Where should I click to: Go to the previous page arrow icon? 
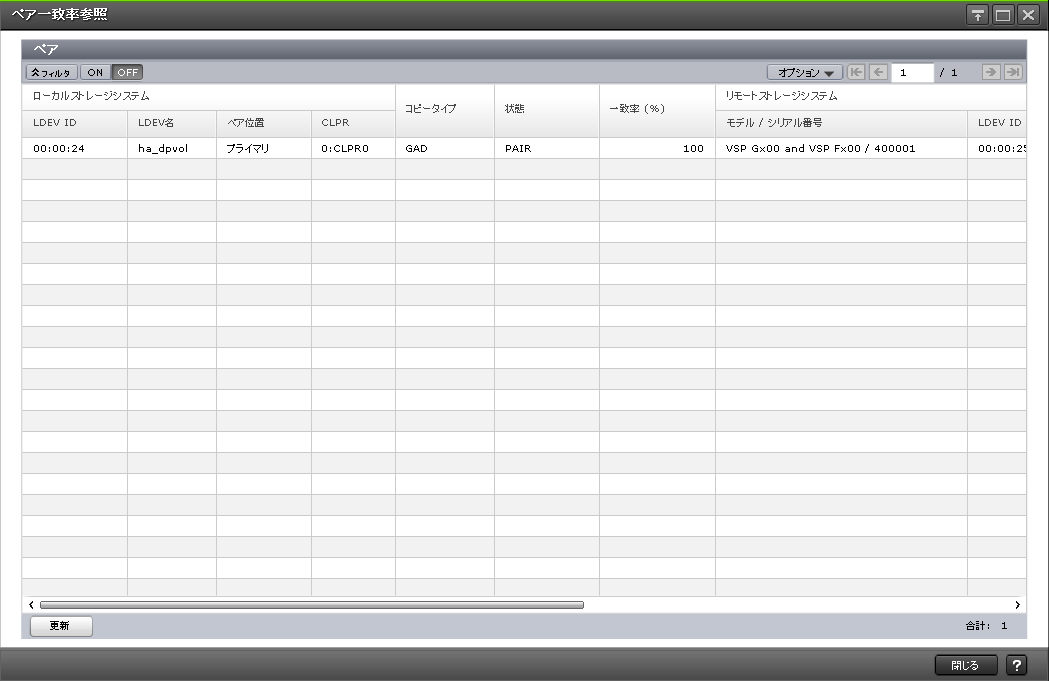(x=876, y=71)
